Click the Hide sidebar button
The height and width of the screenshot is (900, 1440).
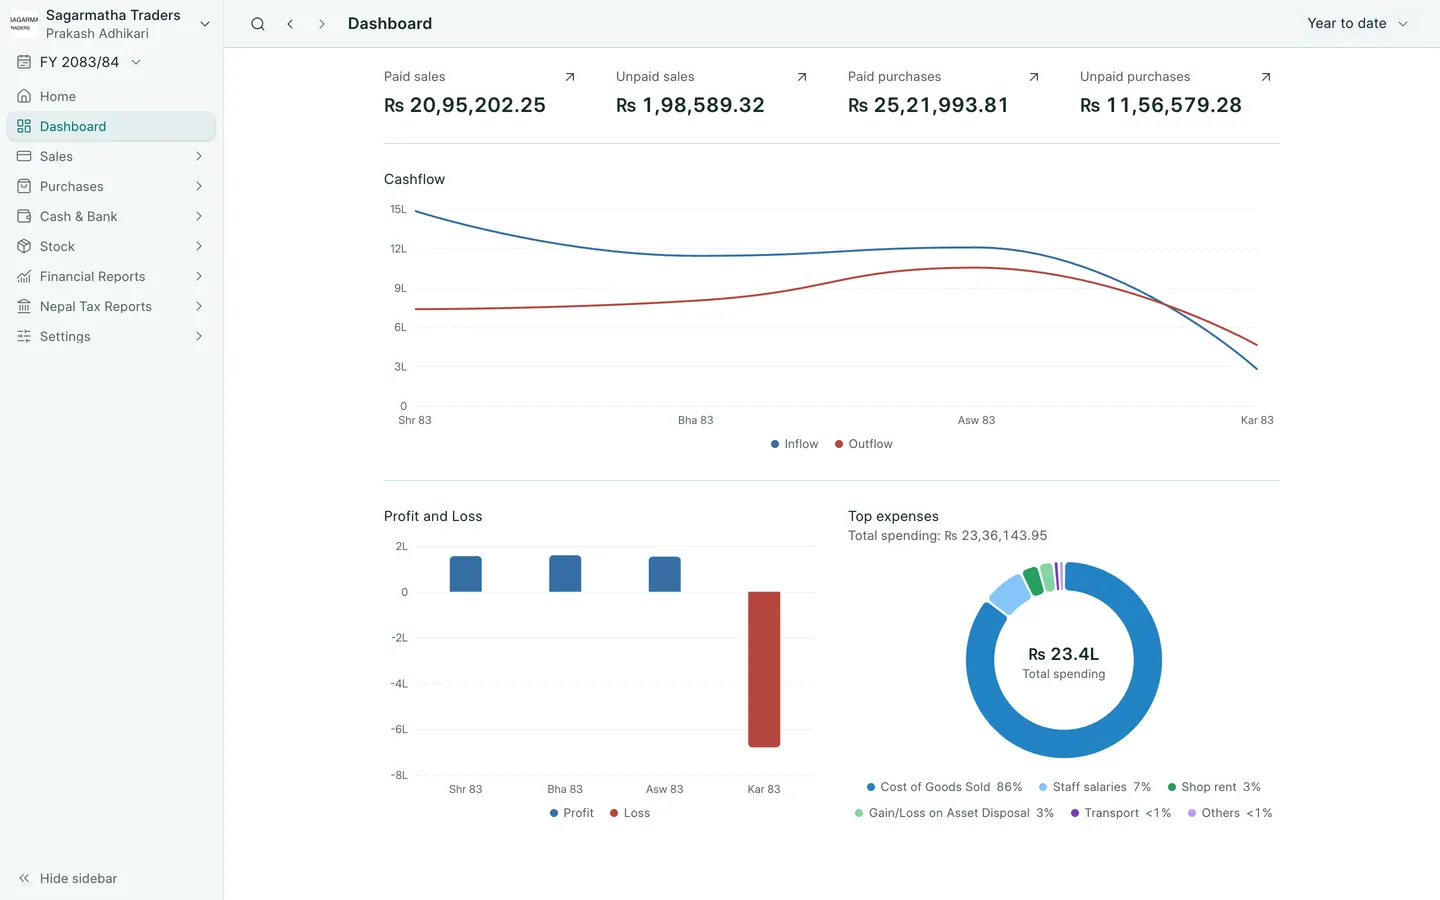[68, 878]
